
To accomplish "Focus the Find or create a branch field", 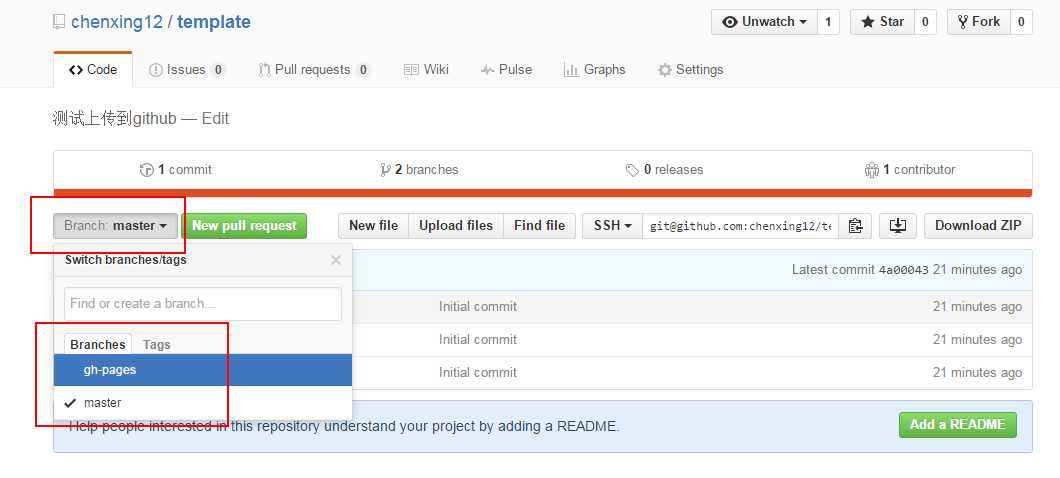I will click(x=203, y=304).
